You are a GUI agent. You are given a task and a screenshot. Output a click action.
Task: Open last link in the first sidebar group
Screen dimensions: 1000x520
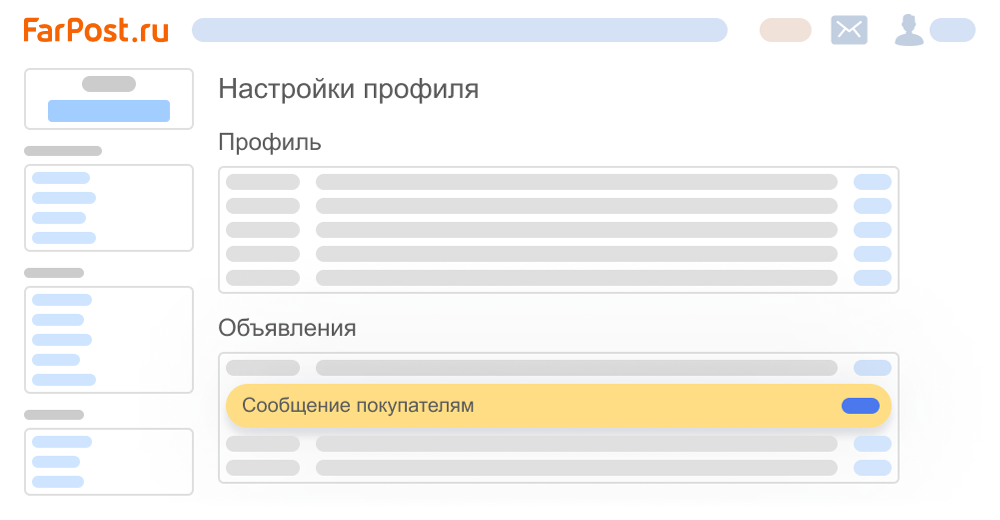64,238
